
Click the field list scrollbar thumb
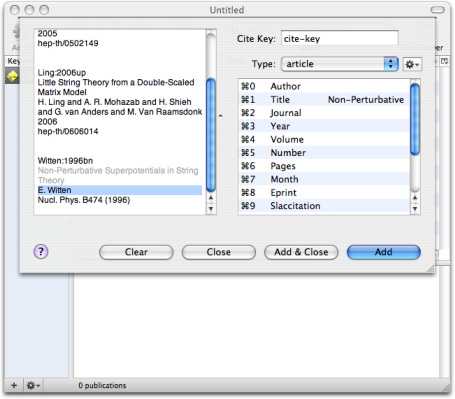pyautogui.click(x=415, y=119)
